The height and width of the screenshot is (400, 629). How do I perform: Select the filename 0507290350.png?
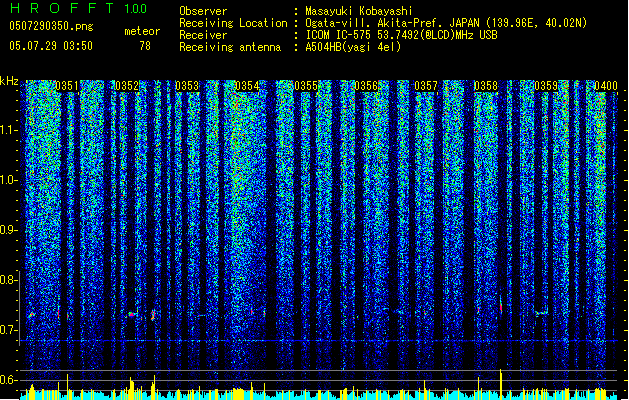coord(51,26)
